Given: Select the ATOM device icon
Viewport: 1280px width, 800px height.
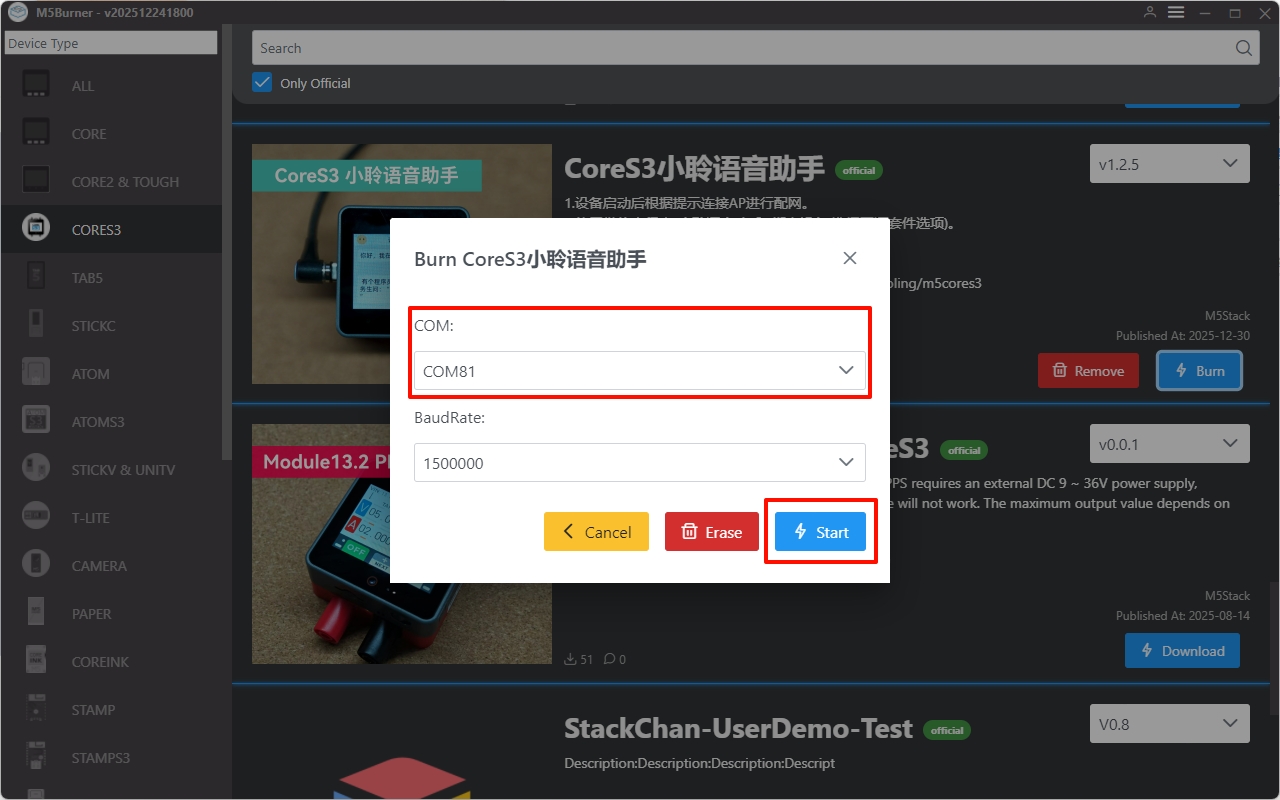Looking at the screenshot, I should [36, 373].
